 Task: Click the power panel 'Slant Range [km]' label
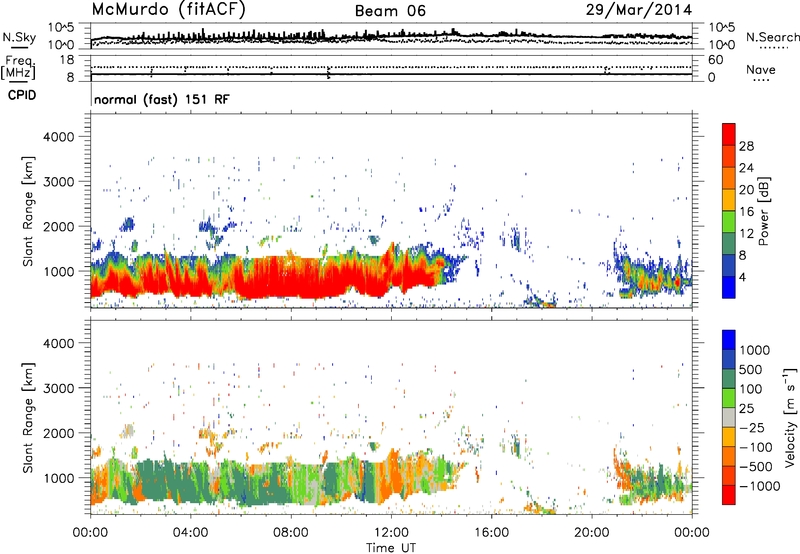pyautogui.click(x=28, y=211)
